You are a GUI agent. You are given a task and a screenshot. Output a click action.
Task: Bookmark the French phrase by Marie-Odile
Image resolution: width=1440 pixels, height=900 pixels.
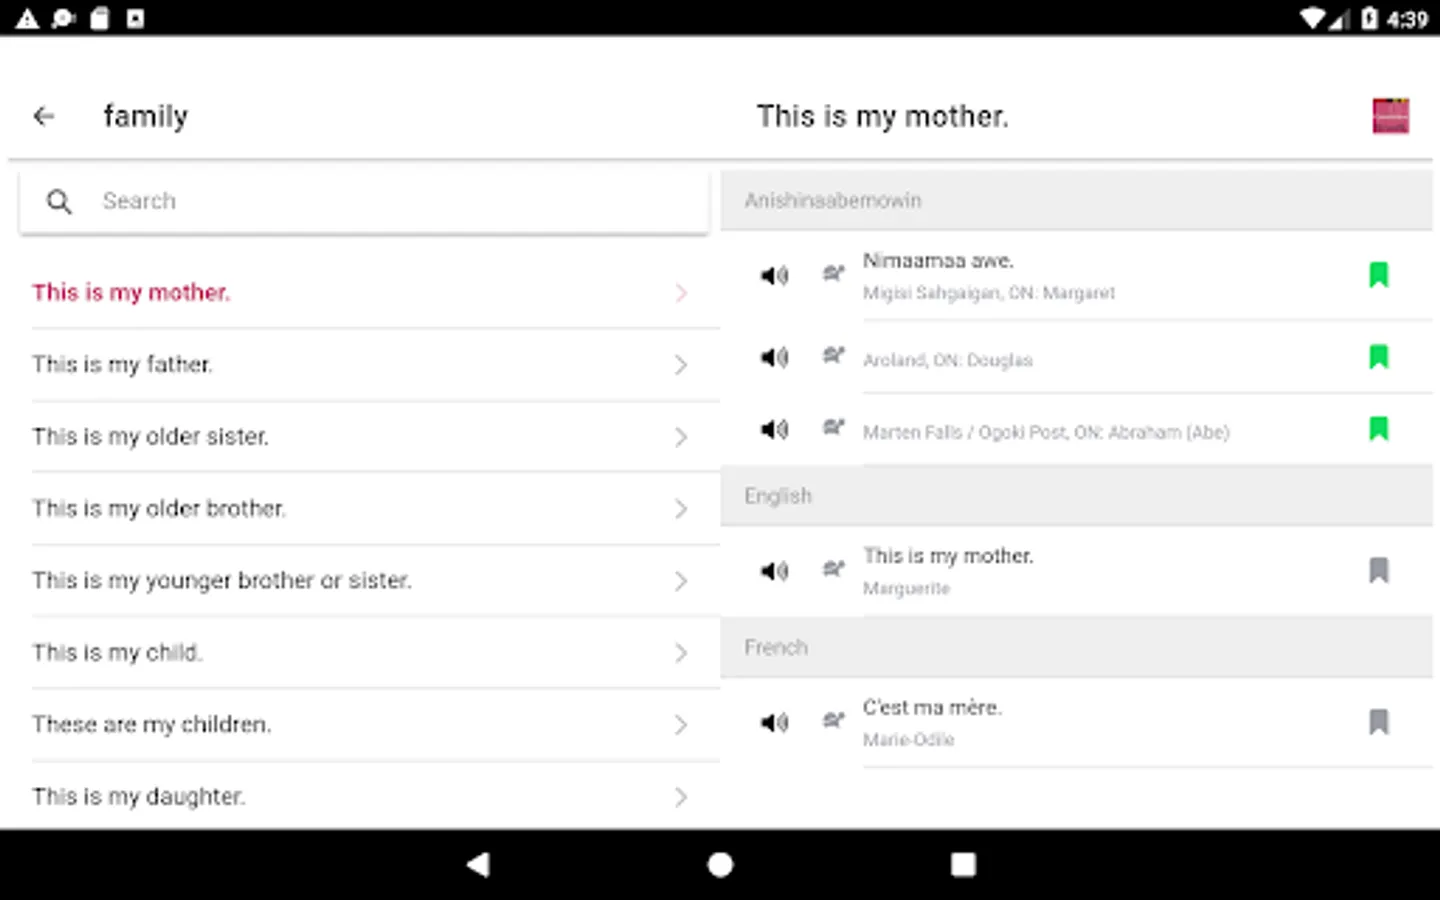(1378, 722)
